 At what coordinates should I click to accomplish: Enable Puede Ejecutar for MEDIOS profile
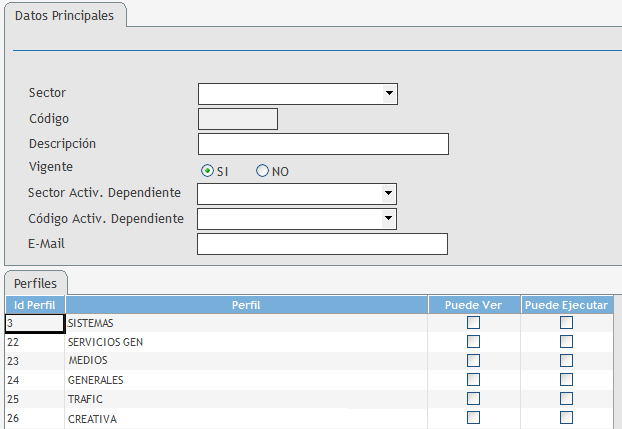coord(566,361)
